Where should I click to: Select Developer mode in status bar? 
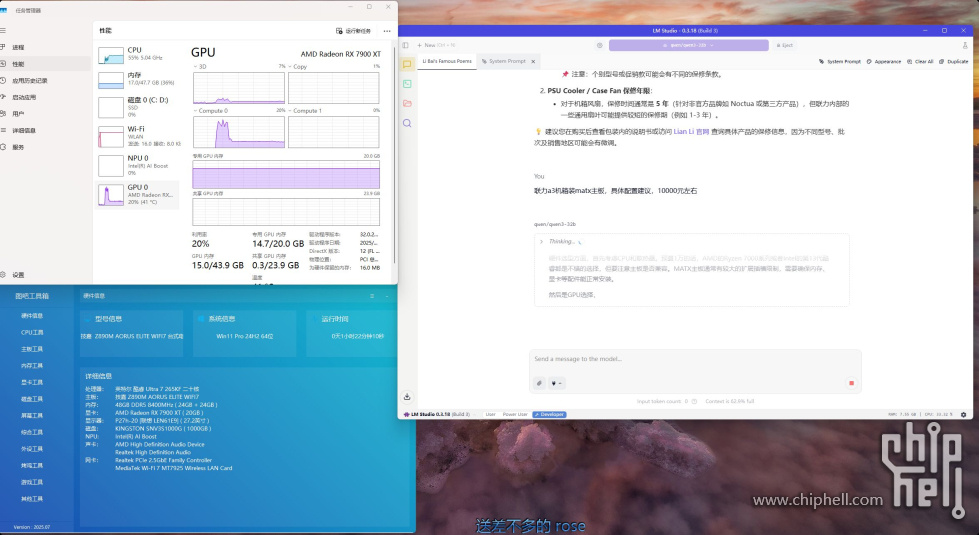click(549, 415)
